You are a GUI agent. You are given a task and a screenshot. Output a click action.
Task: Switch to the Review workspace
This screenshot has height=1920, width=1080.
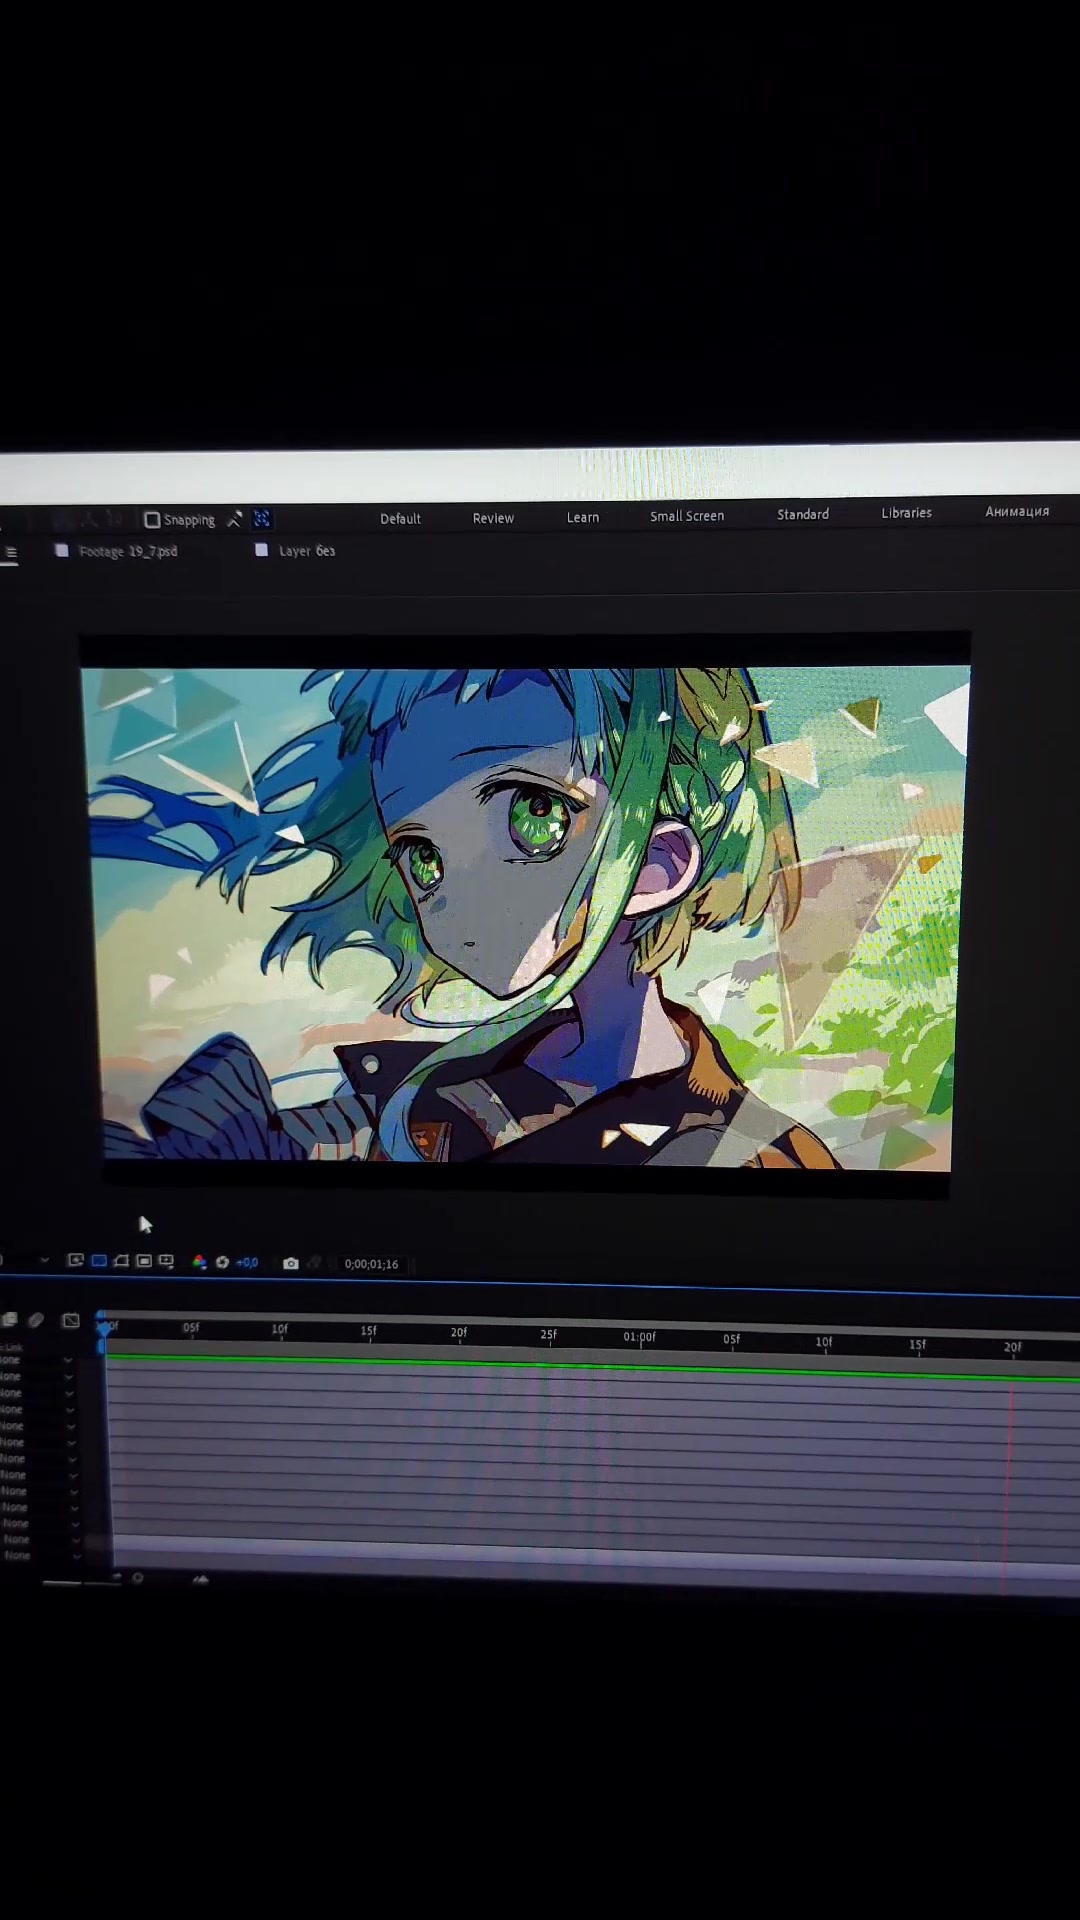(x=493, y=518)
